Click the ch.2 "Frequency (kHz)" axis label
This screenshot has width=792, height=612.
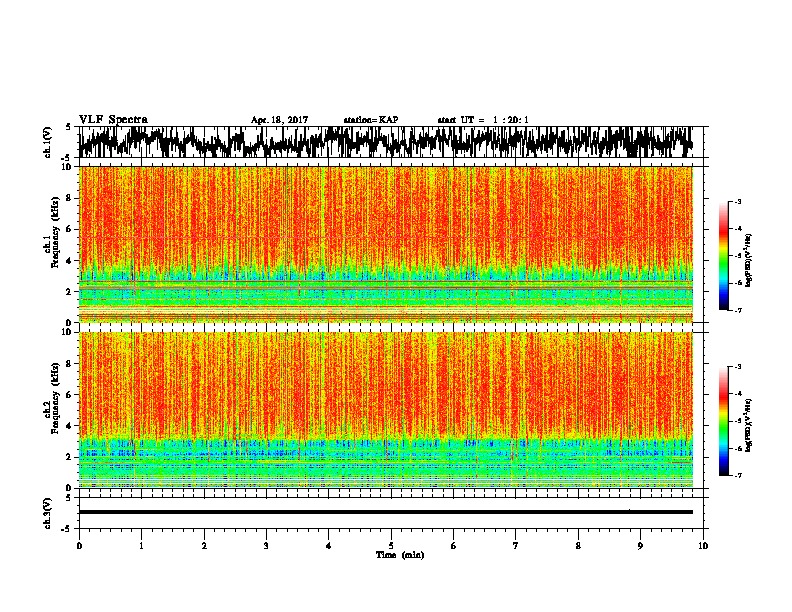click(x=55, y=398)
